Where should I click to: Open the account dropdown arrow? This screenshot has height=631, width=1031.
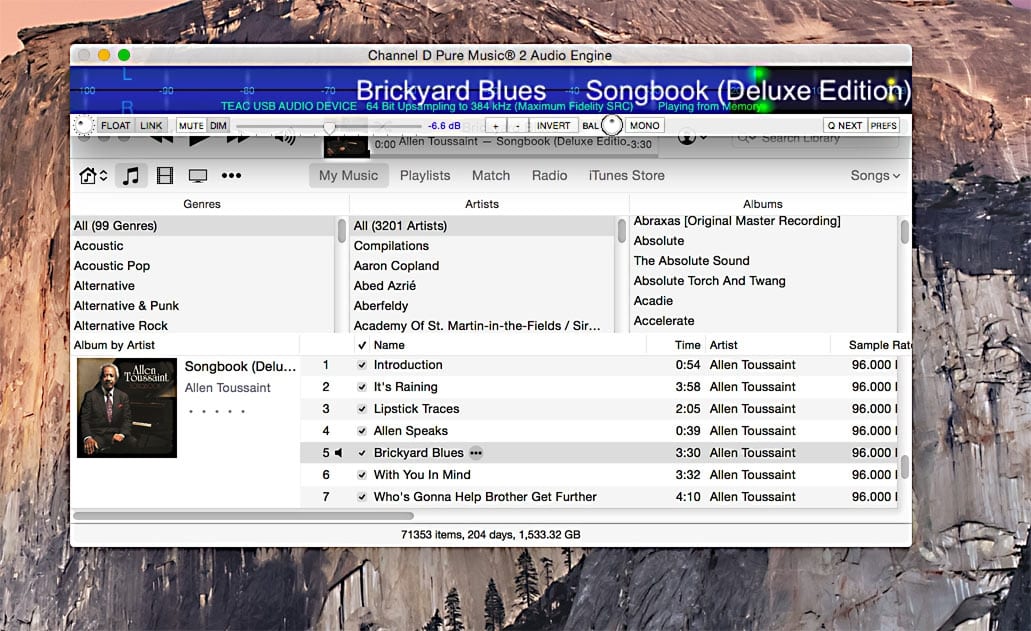(704, 137)
